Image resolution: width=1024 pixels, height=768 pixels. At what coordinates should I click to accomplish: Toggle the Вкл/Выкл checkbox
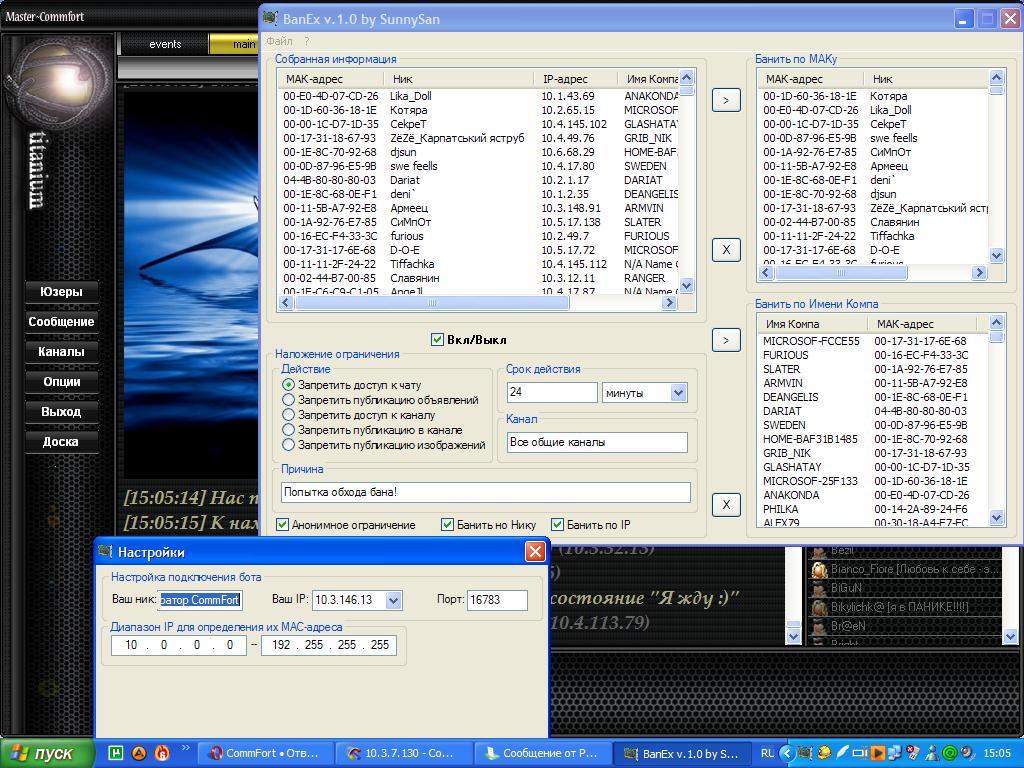[437, 340]
